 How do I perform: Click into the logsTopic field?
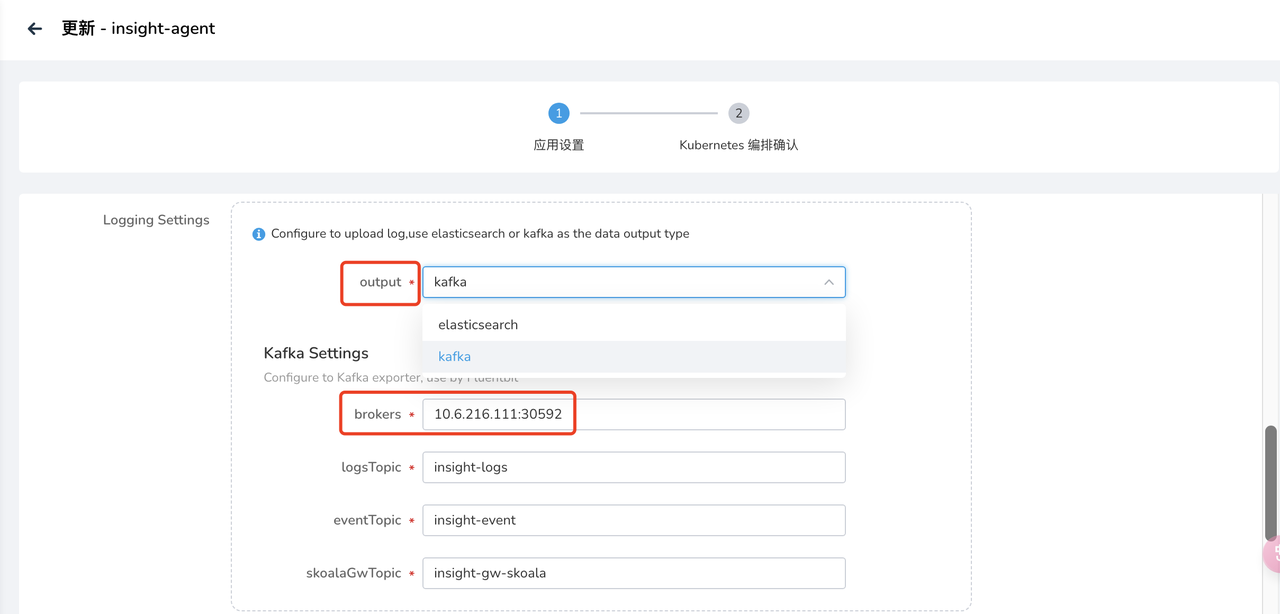633,467
